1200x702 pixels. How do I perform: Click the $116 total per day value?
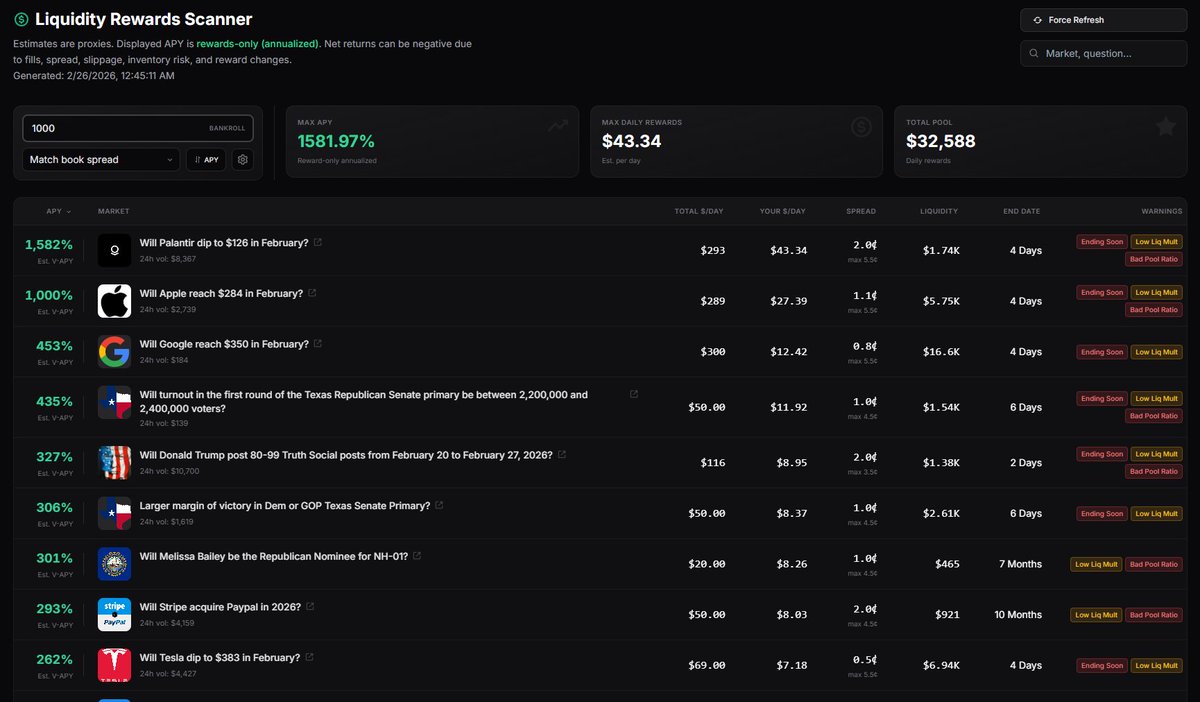pyautogui.click(x=713, y=462)
